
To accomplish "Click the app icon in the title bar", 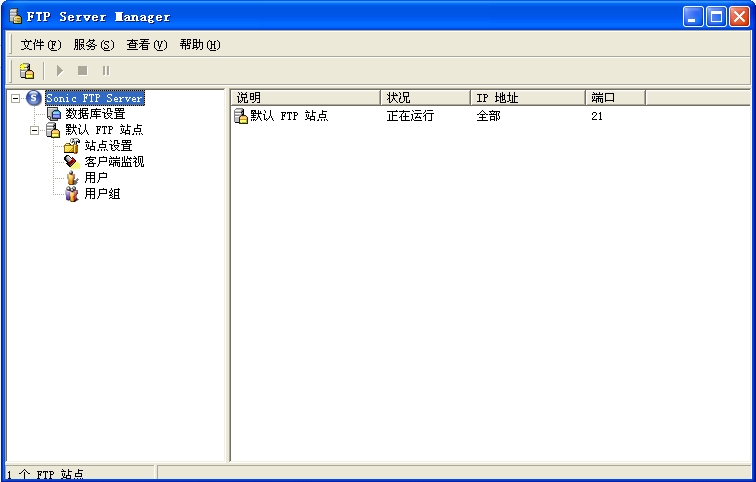I will pos(15,16).
